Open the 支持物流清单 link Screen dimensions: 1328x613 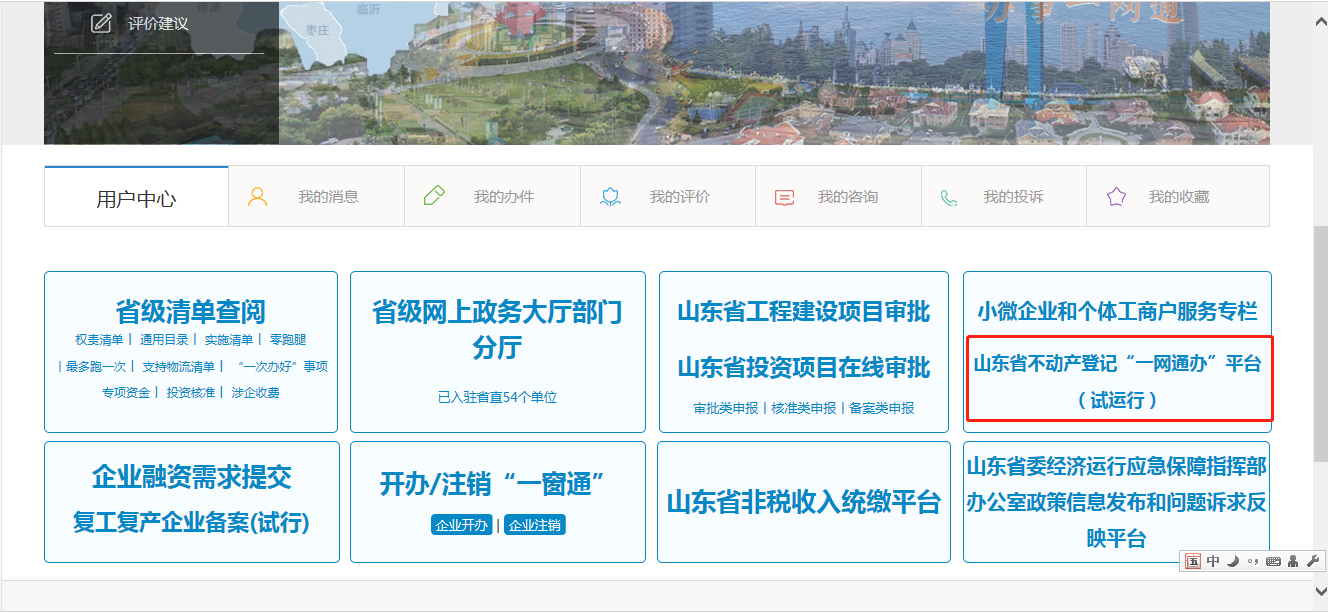179,367
